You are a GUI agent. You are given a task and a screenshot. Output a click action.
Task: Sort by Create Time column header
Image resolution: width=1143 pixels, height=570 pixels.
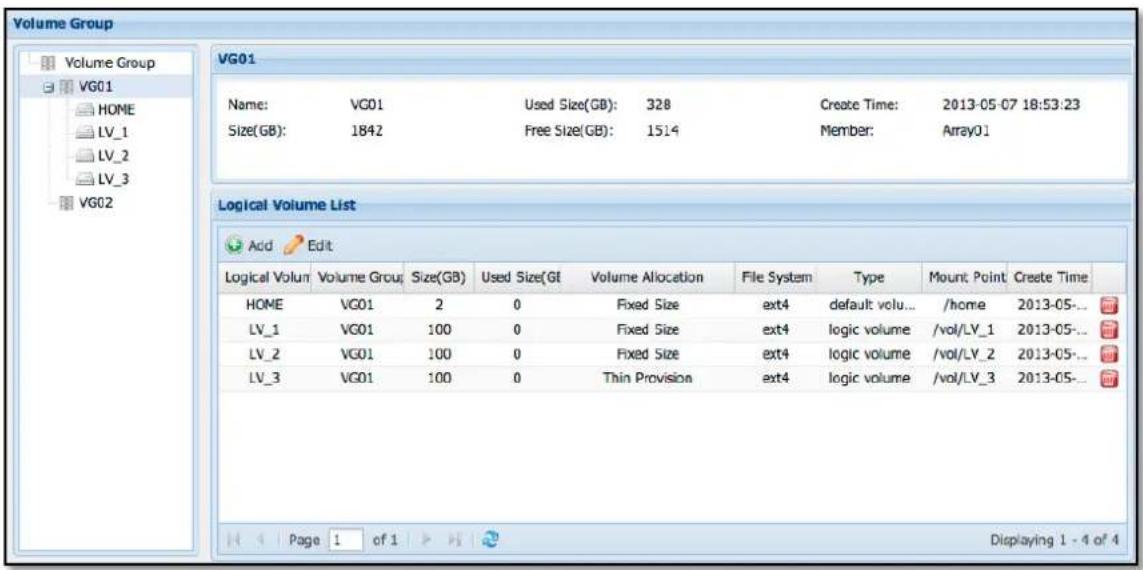click(1051, 278)
